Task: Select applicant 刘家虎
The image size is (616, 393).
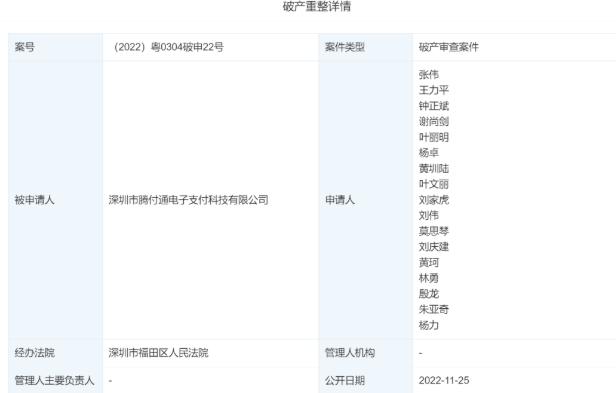Action: pyautogui.click(x=434, y=200)
